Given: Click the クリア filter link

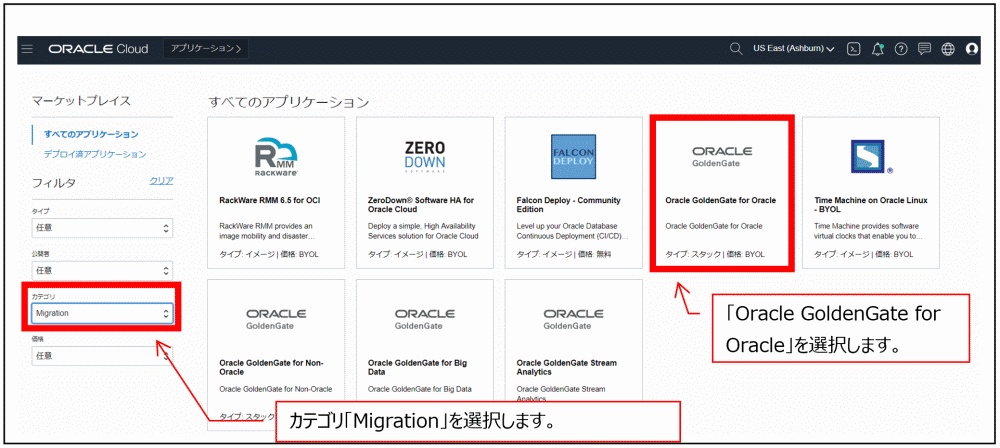Looking at the screenshot, I should tap(161, 181).
